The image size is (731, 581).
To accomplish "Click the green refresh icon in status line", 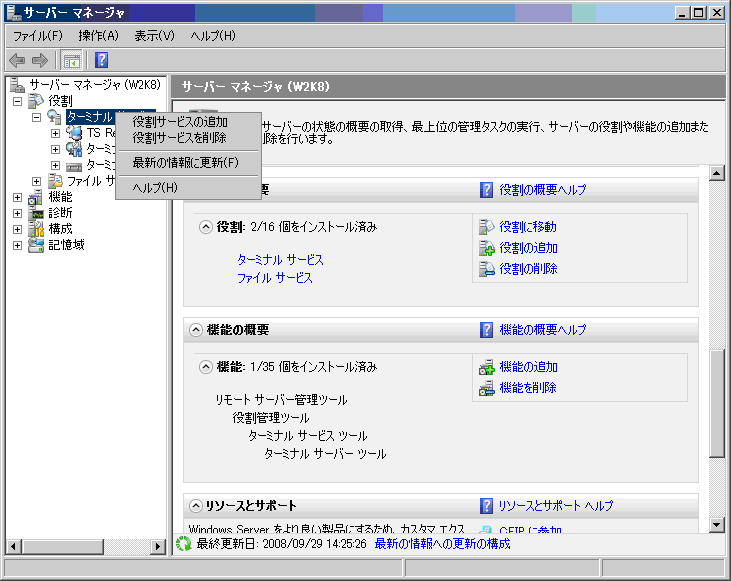I will coord(184,544).
